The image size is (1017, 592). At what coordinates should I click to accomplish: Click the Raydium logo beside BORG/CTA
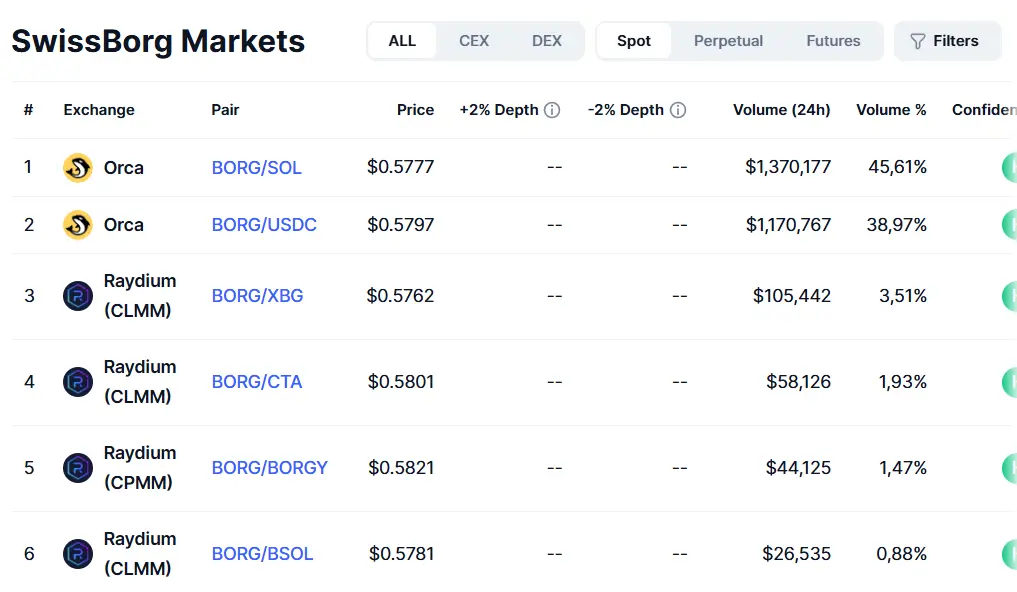click(78, 382)
